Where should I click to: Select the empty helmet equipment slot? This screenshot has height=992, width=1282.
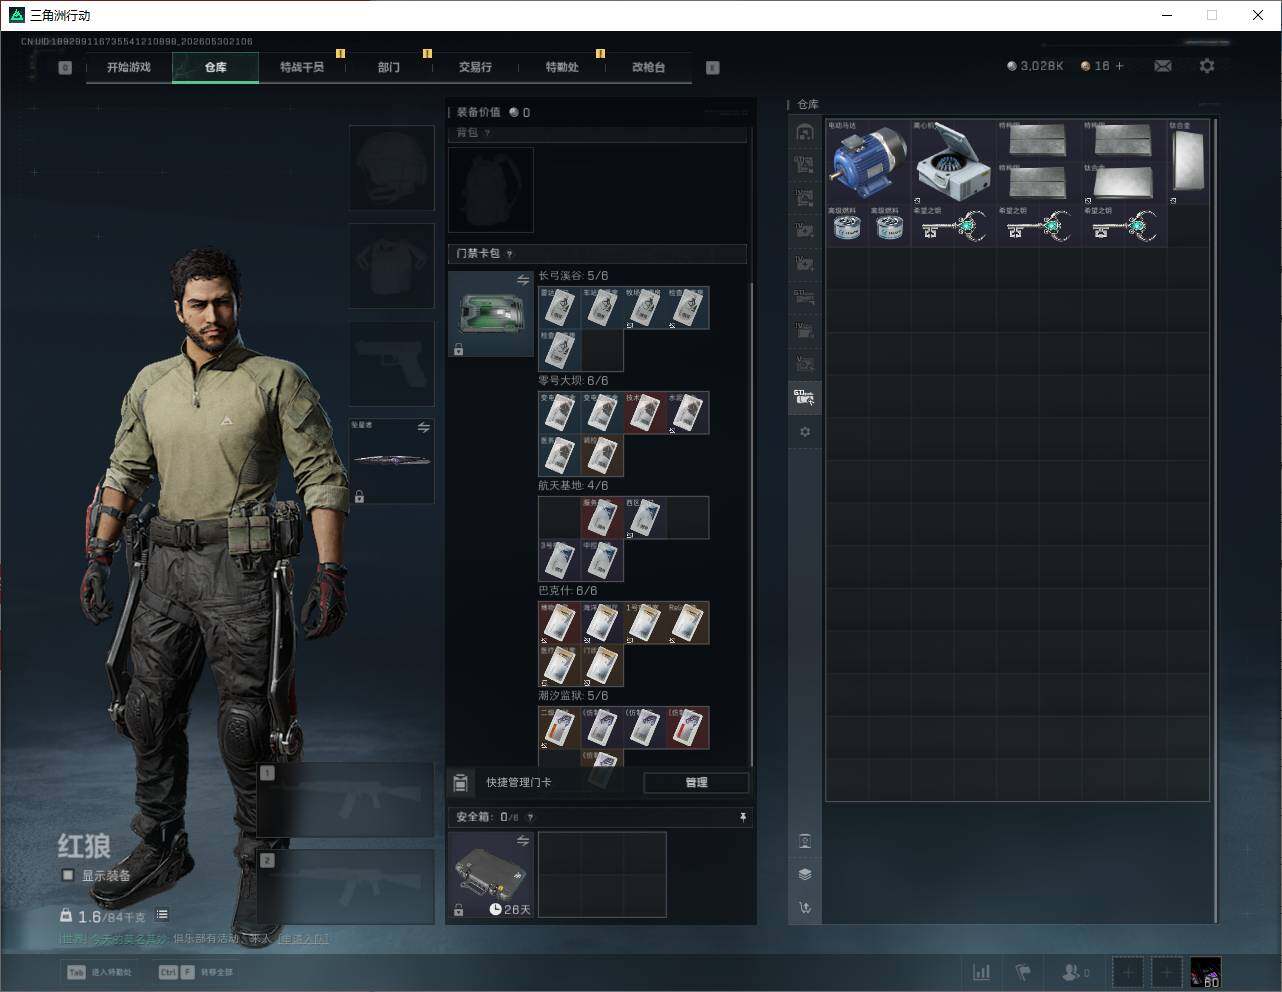click(391, 167)
